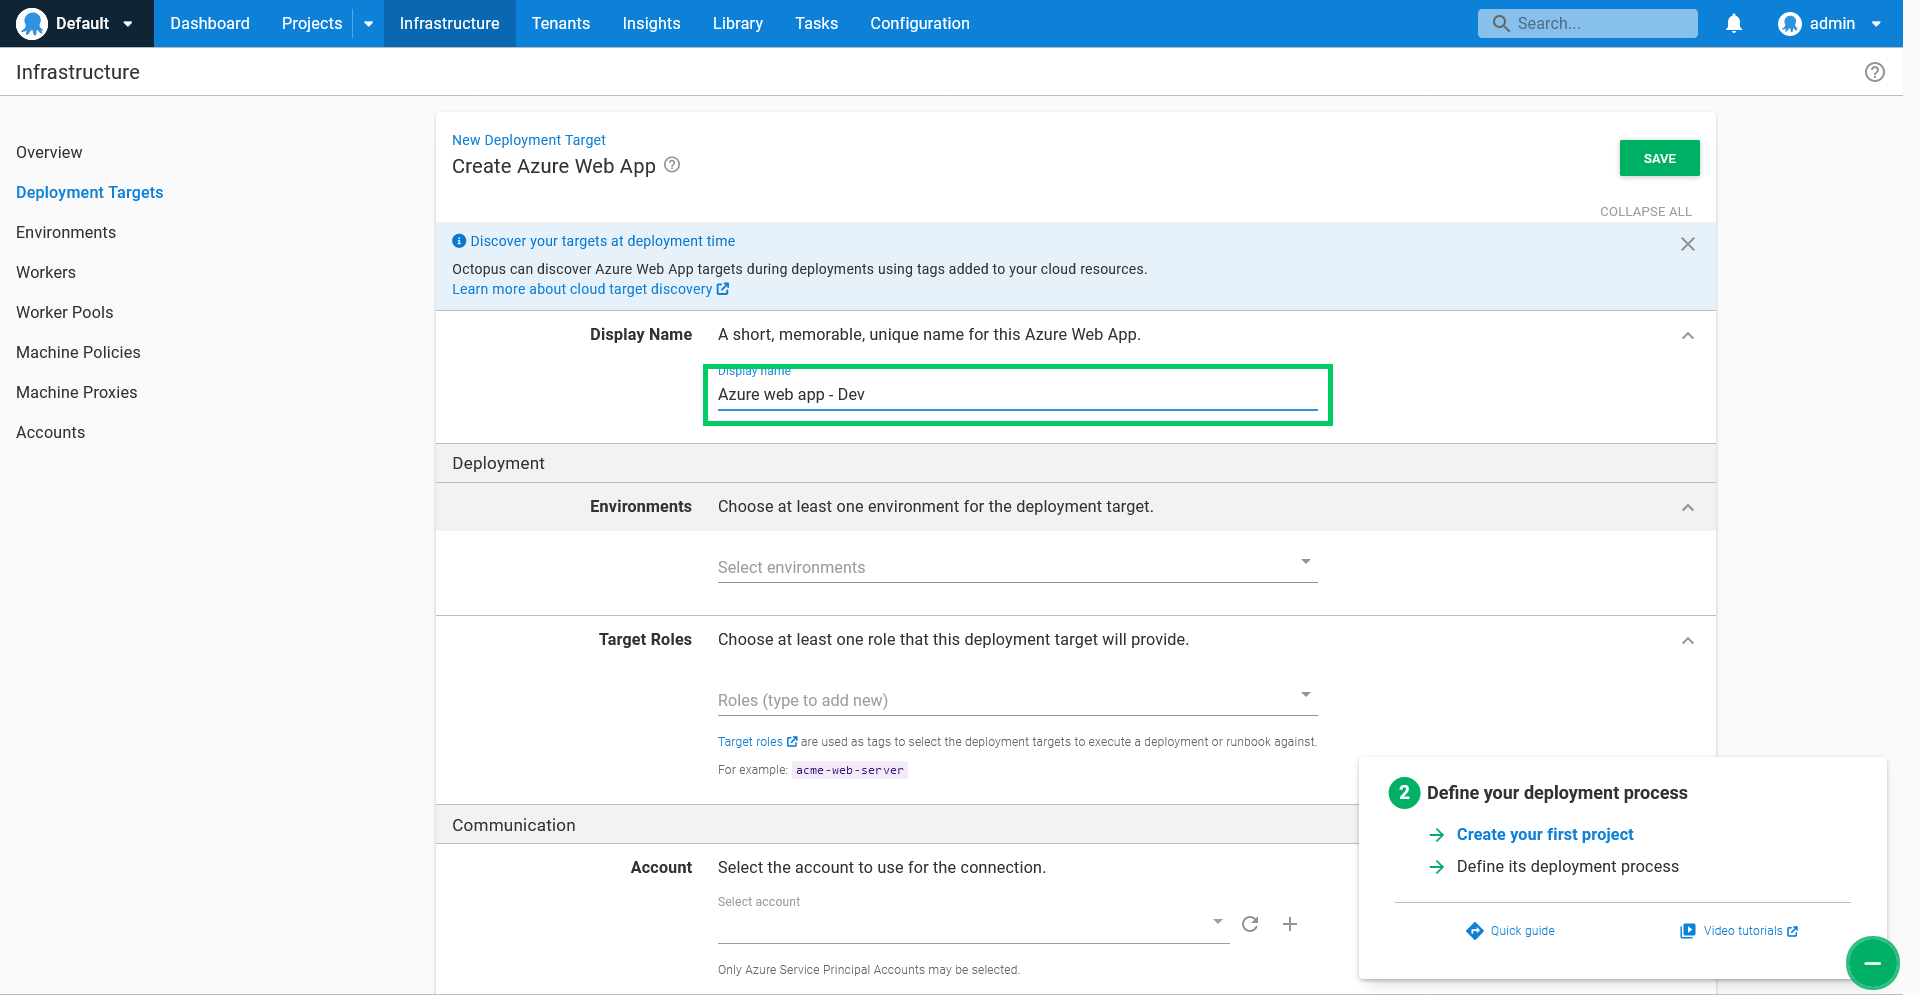Screen dimensions: 1920x995
Task: Click the admin user avatar icon
Action: 1790,23
